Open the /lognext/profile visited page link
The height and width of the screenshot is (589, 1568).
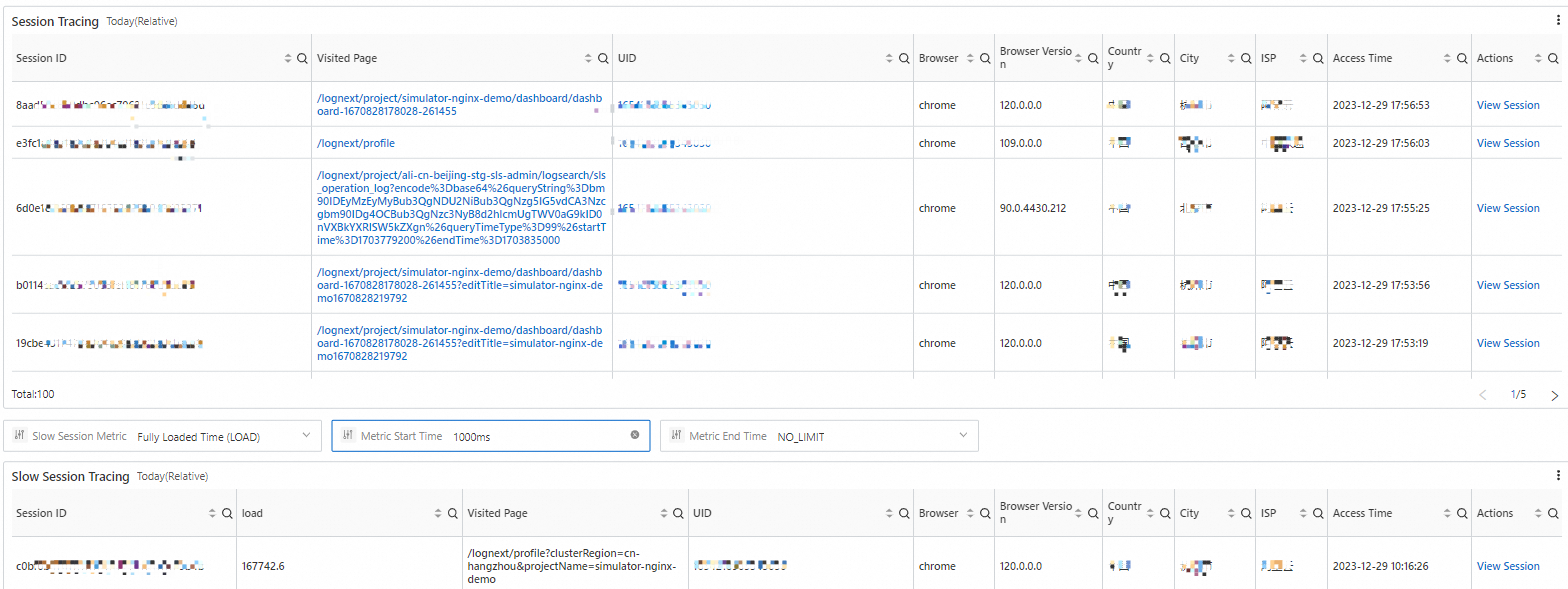pos(355,143)
